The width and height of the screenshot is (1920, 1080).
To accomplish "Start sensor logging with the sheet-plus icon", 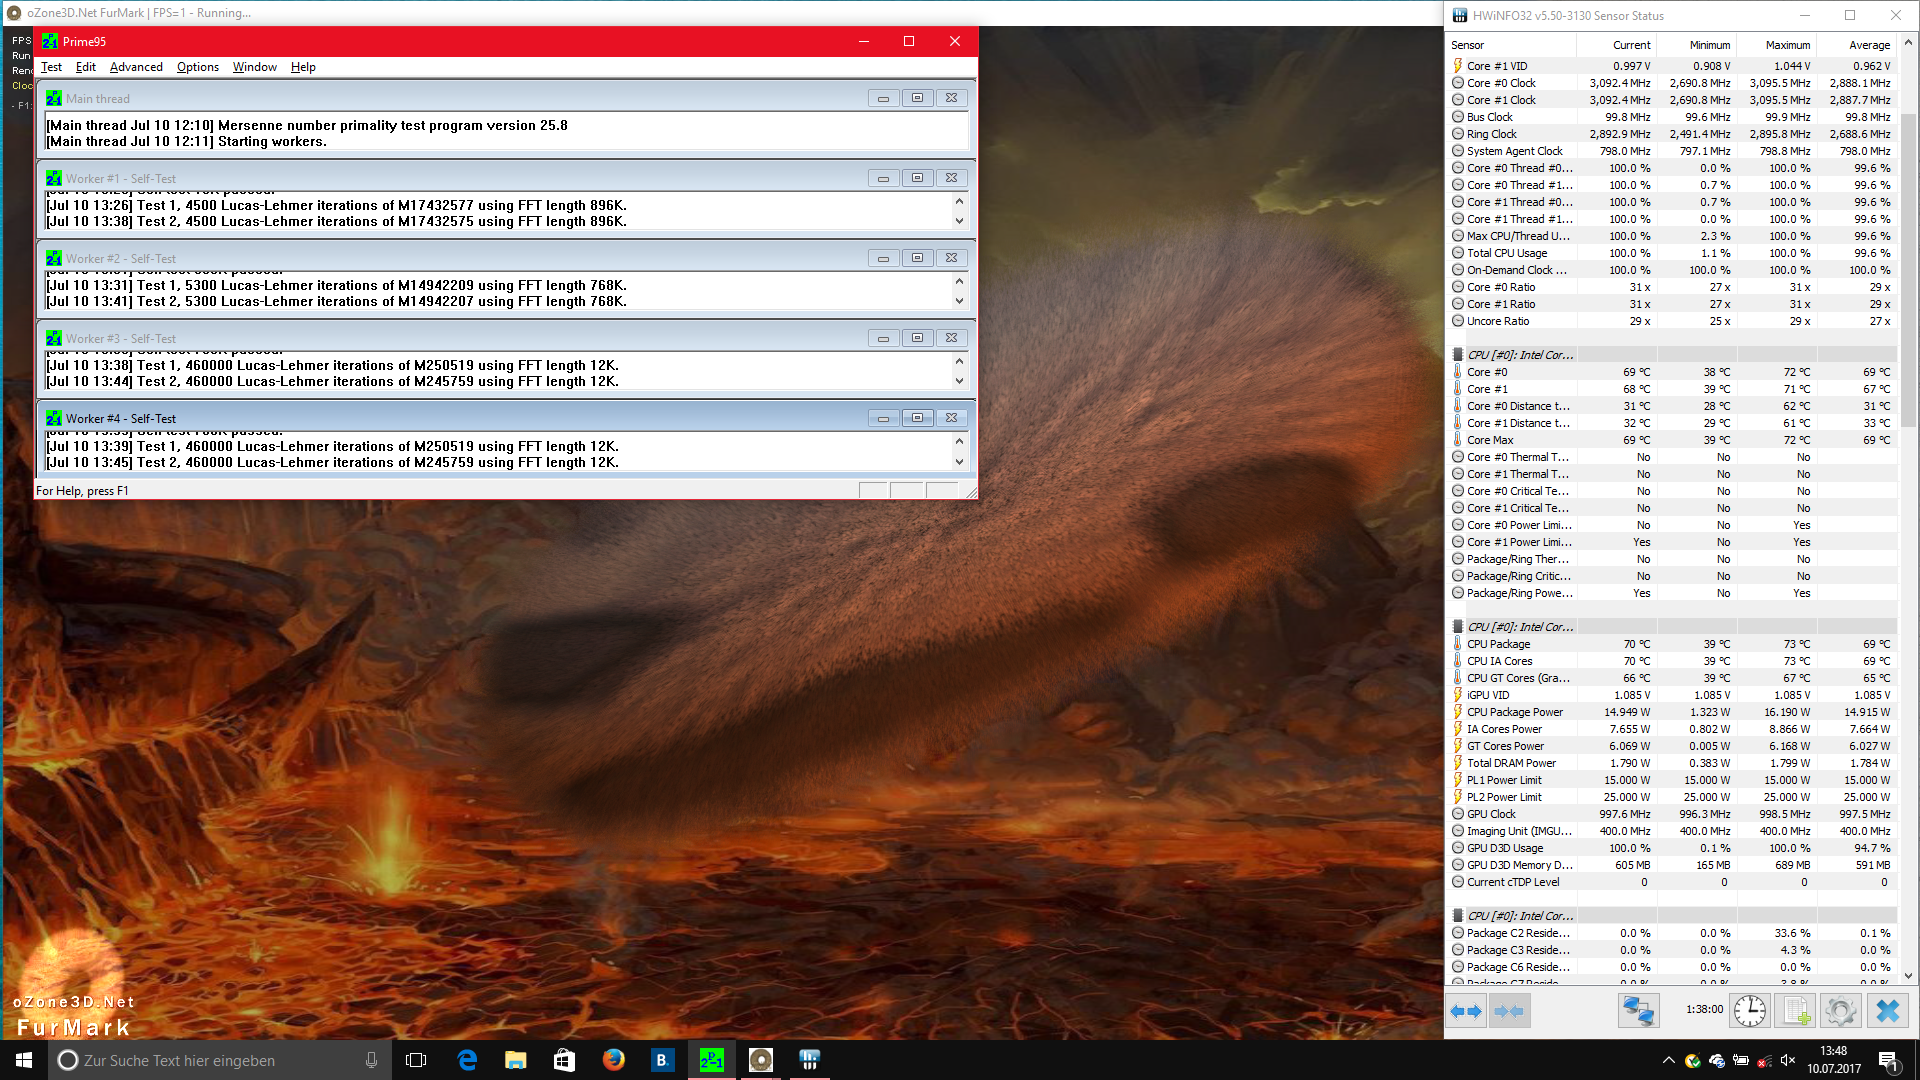I will click(x=1796, y=1011).
